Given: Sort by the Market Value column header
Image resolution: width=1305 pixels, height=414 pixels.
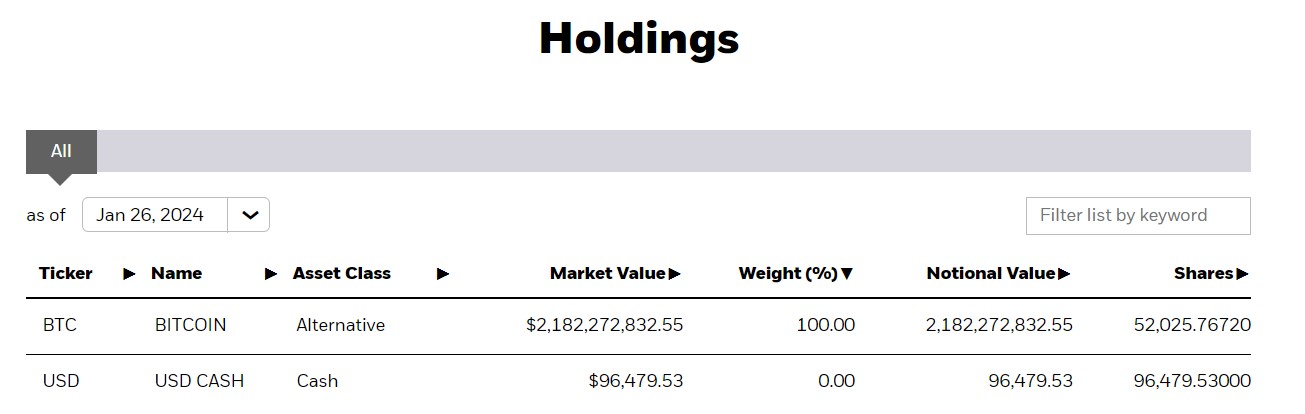Looking at the screenshot, I should 607,273.
